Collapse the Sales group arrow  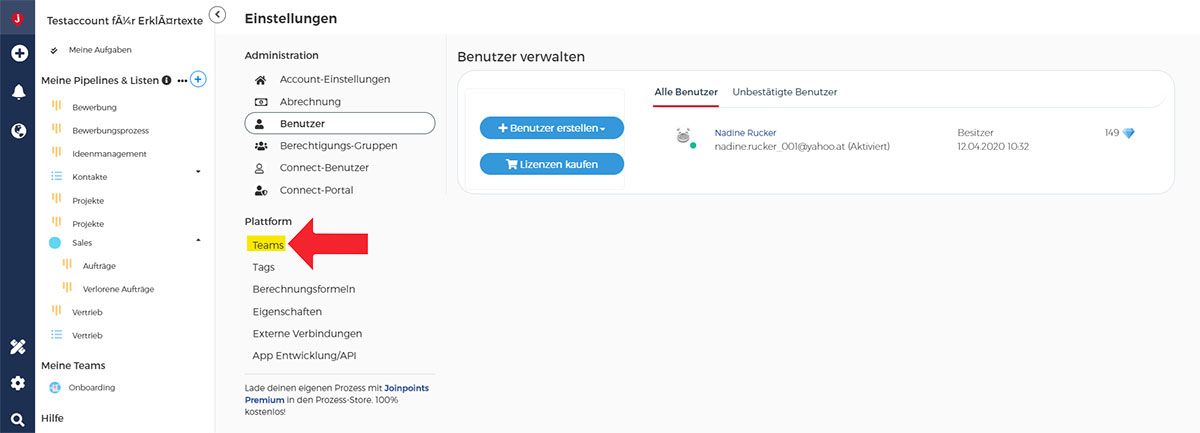click(x=198, y=240)
